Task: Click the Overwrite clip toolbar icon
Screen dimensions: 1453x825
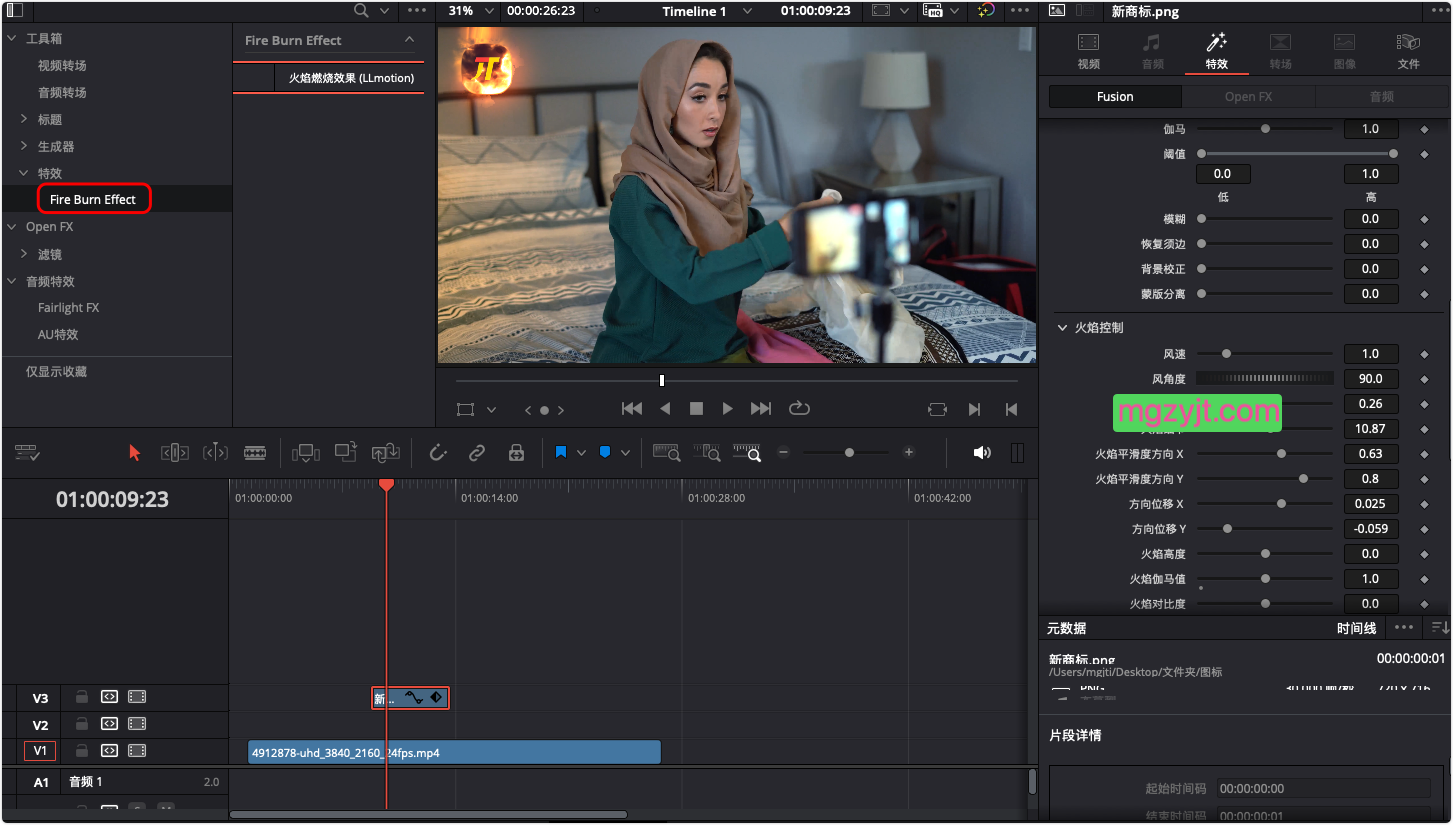Action: tap(346, 452)
